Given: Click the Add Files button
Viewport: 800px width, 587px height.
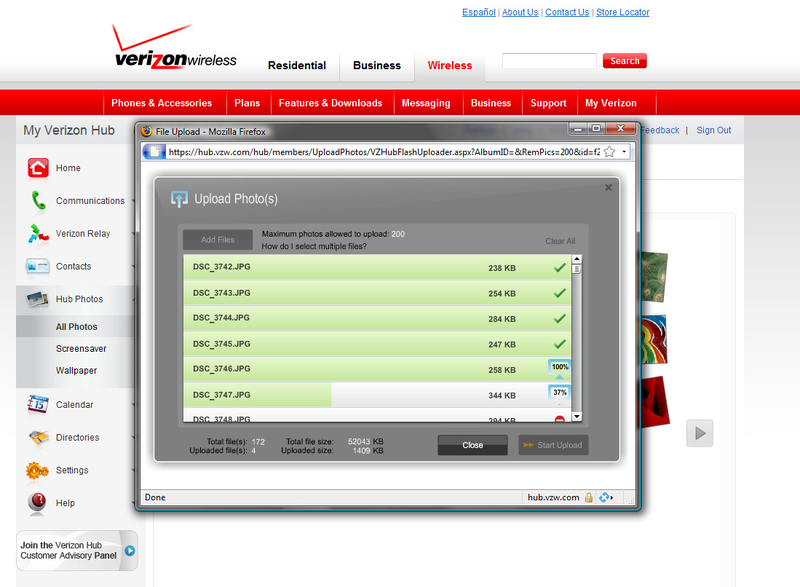Looking at the screenshot, I should point(218,240).
